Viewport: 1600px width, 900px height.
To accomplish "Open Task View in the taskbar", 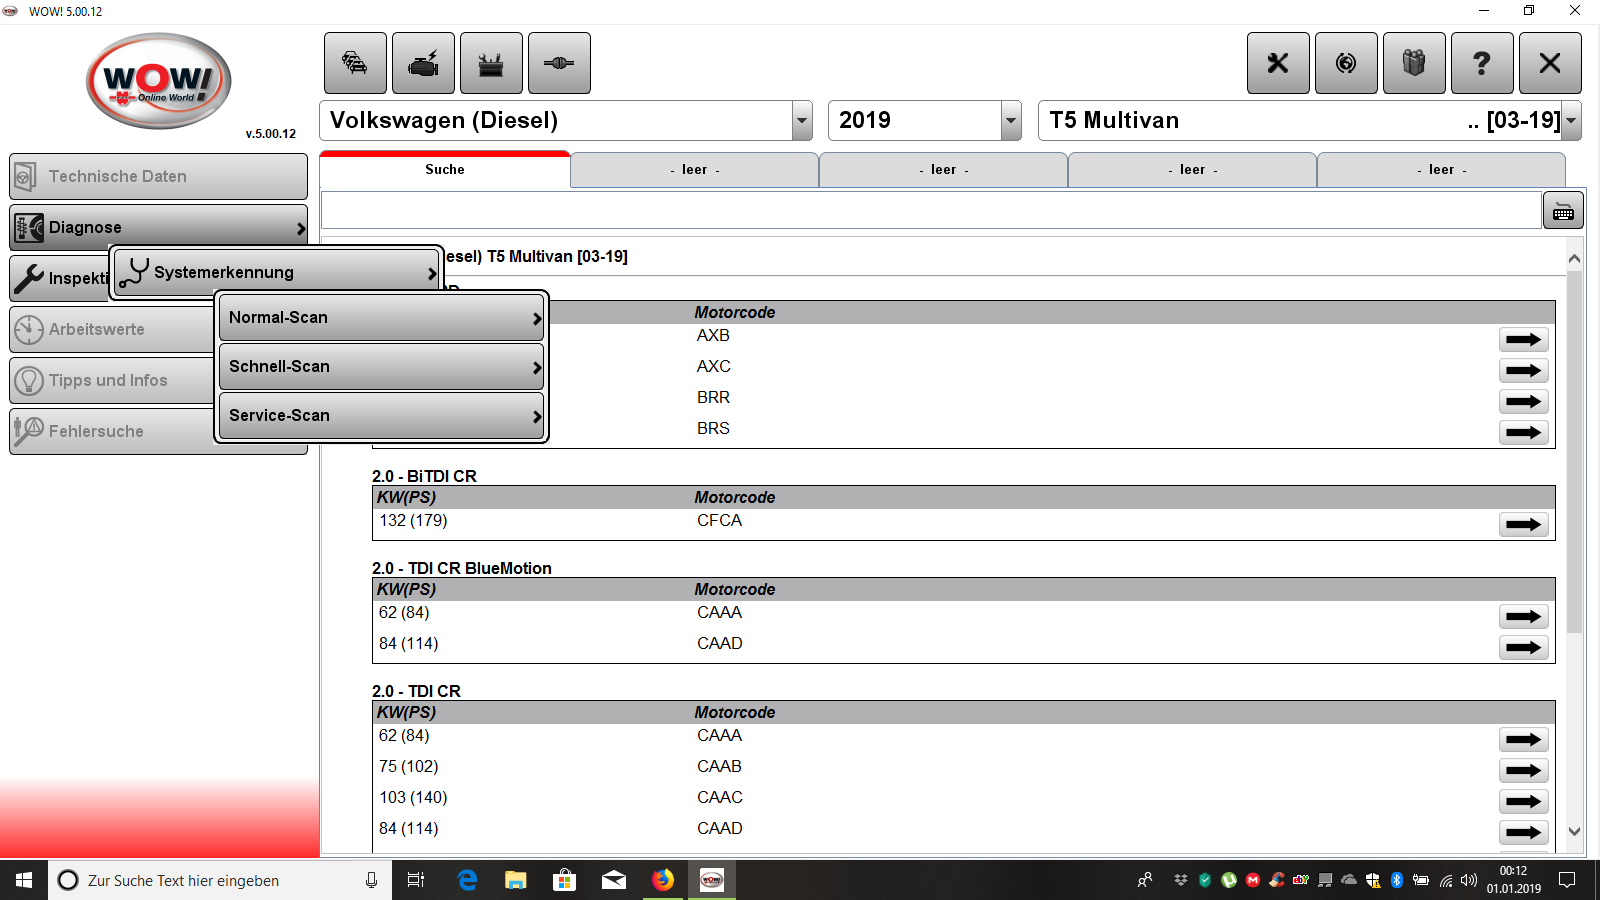I will coord(416,880).
